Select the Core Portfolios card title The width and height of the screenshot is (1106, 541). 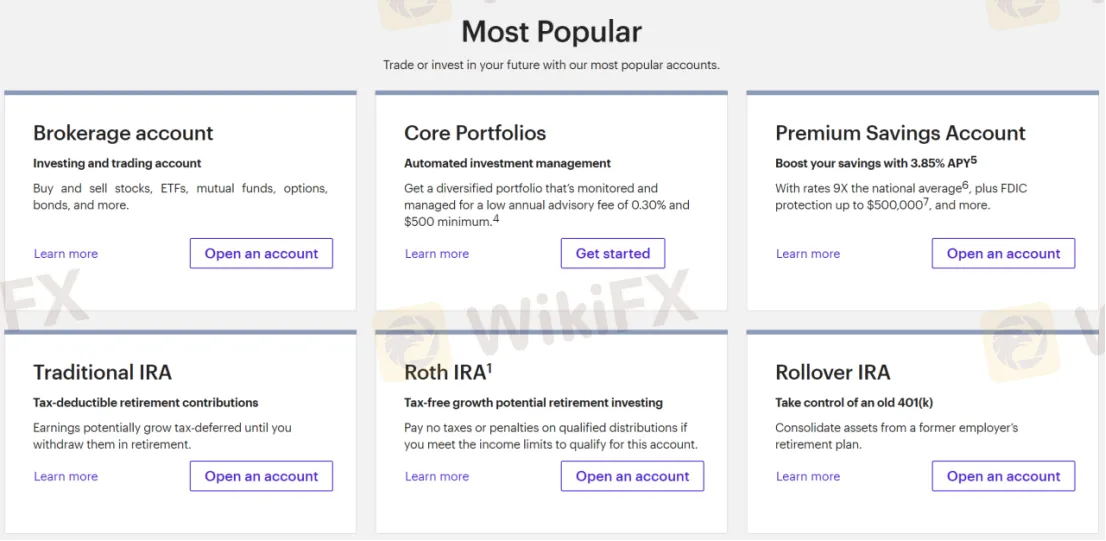click(x=475, y=133)
